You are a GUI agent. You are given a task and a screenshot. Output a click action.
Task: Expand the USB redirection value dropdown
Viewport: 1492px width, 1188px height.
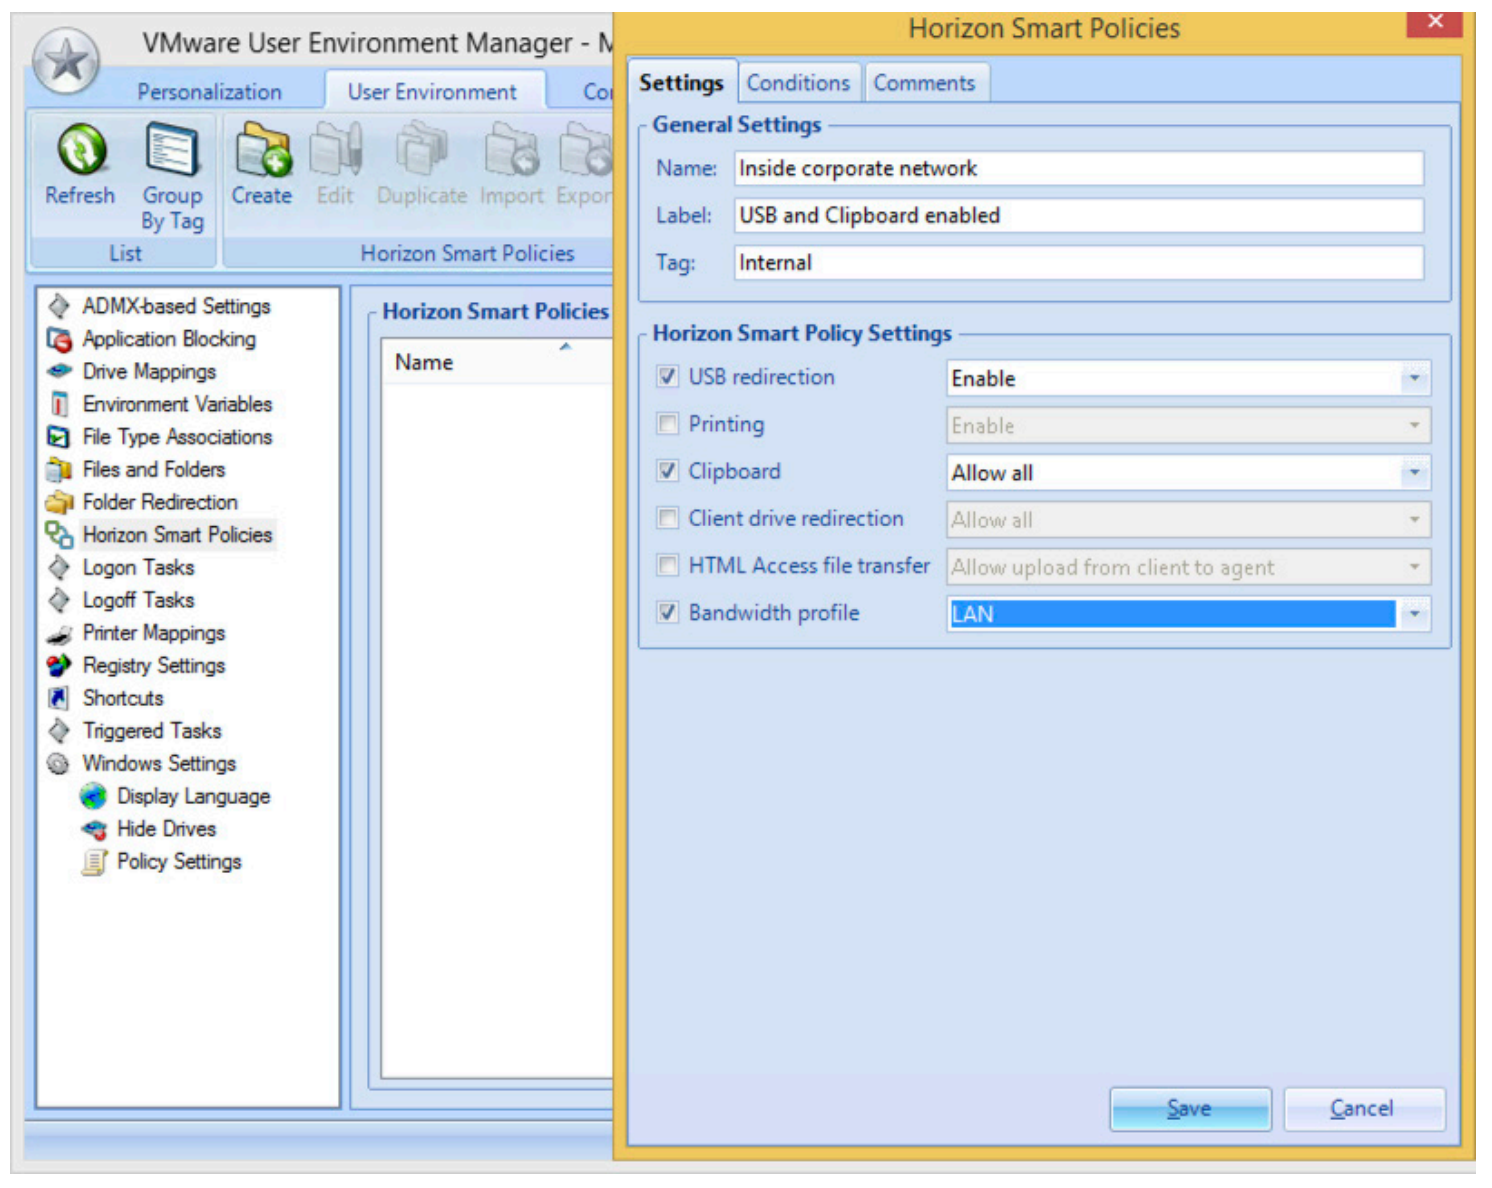[1414, 378]
